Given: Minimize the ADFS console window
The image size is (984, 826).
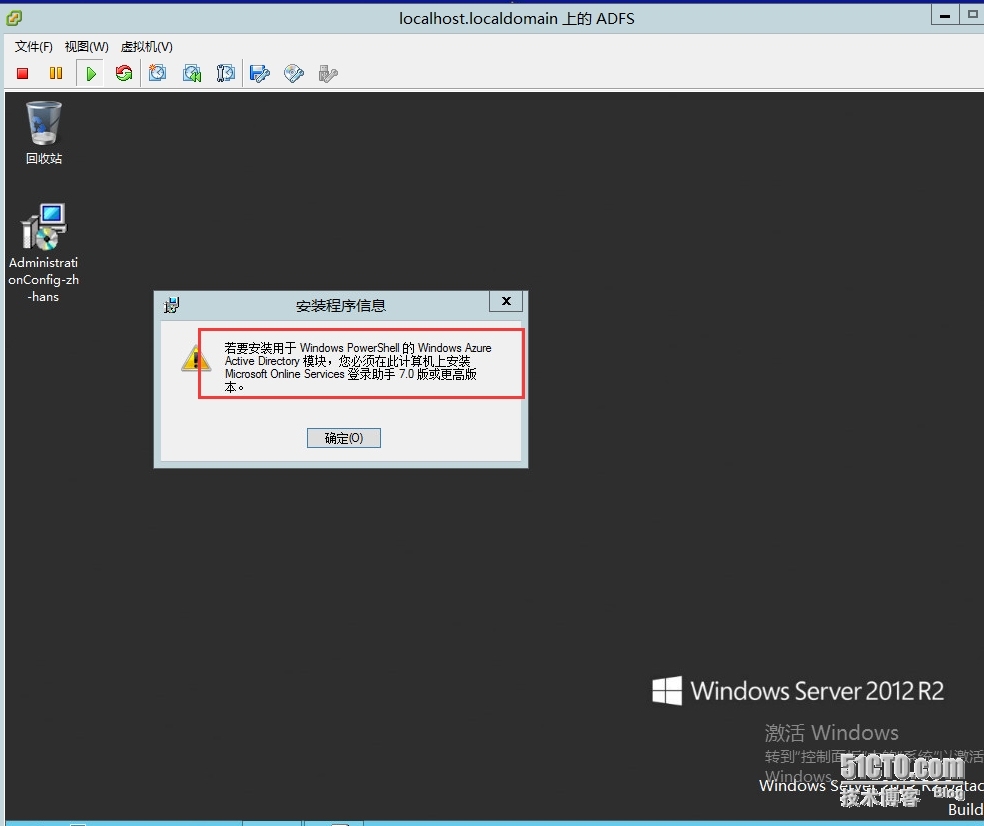Looking at the screenshot, I should 944,16.
